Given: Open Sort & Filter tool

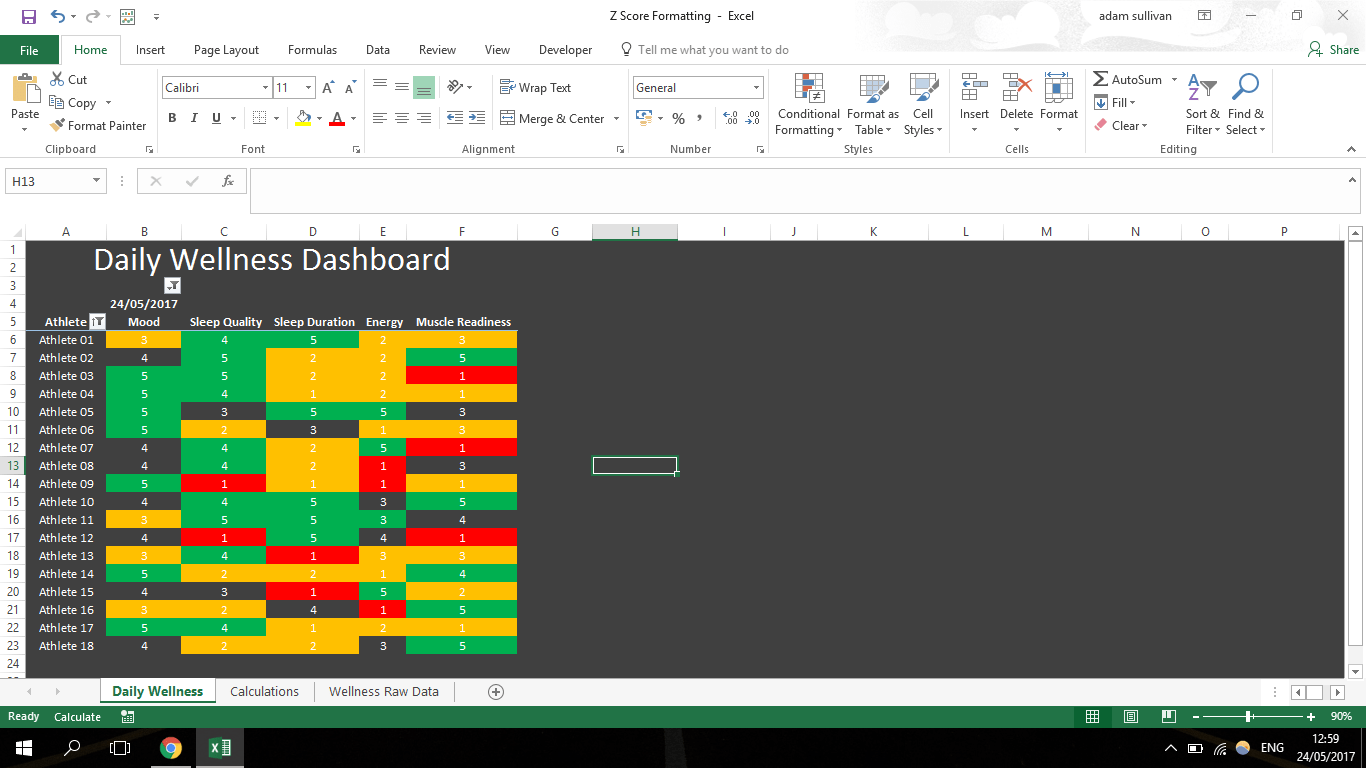Looking at the screenshot, I should 1202,105.
